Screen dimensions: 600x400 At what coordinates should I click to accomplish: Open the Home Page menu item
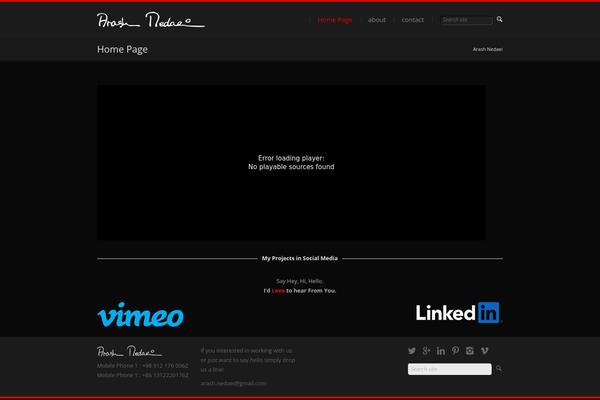point(335,20)
